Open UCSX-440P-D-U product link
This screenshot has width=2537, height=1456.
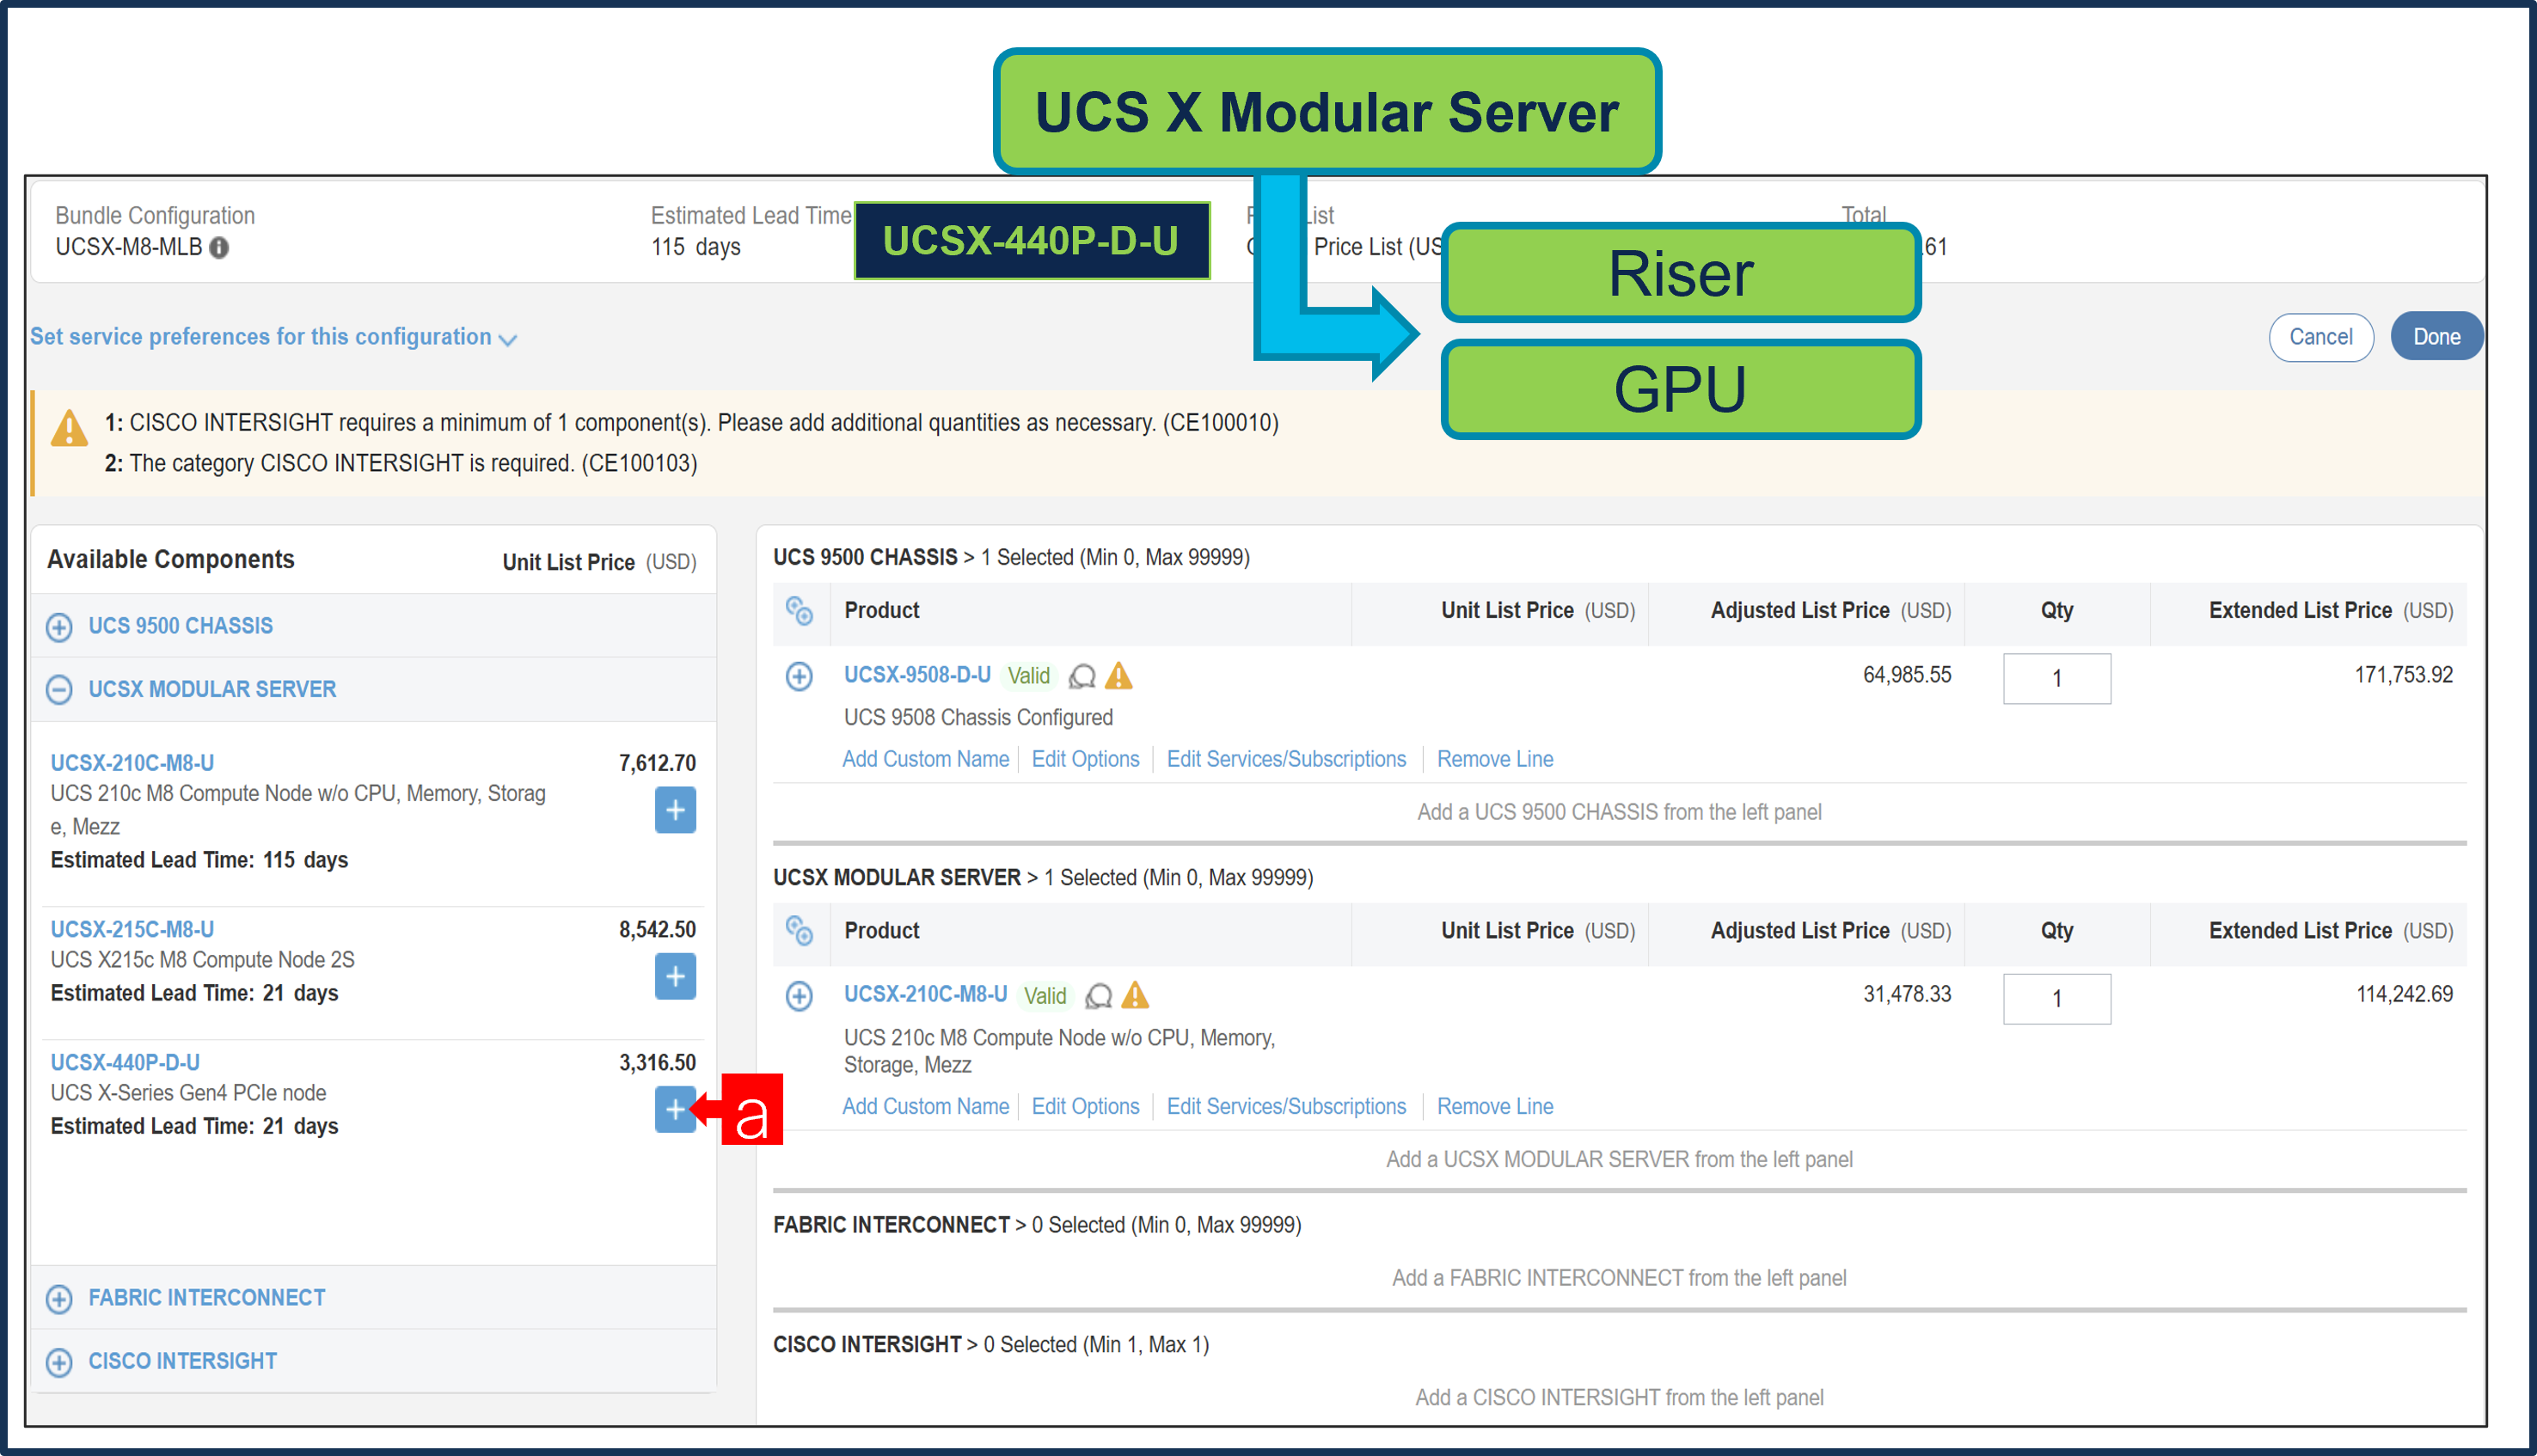click(x=125, y=1062)
